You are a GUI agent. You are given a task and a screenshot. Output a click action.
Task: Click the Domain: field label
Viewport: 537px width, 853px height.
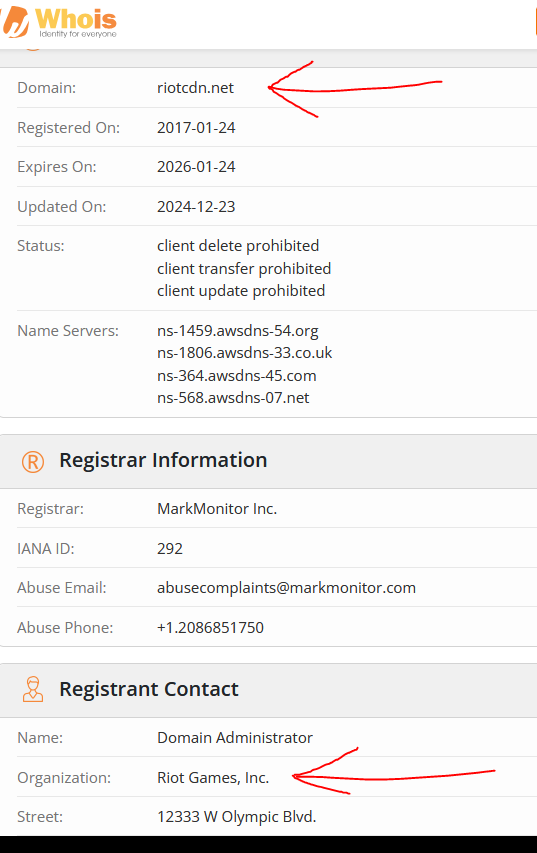[x=47, y=88]
